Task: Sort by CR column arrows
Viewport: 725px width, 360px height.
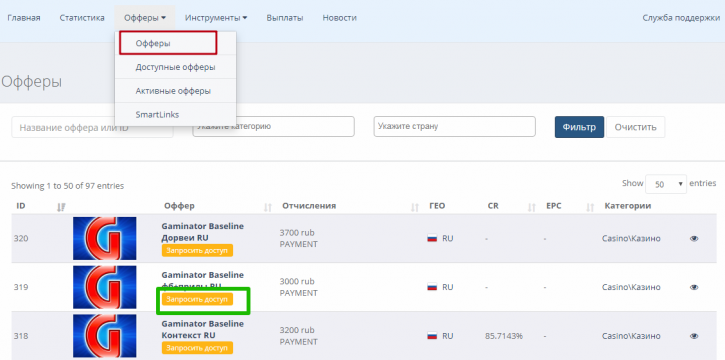Action: click(532, 207)
